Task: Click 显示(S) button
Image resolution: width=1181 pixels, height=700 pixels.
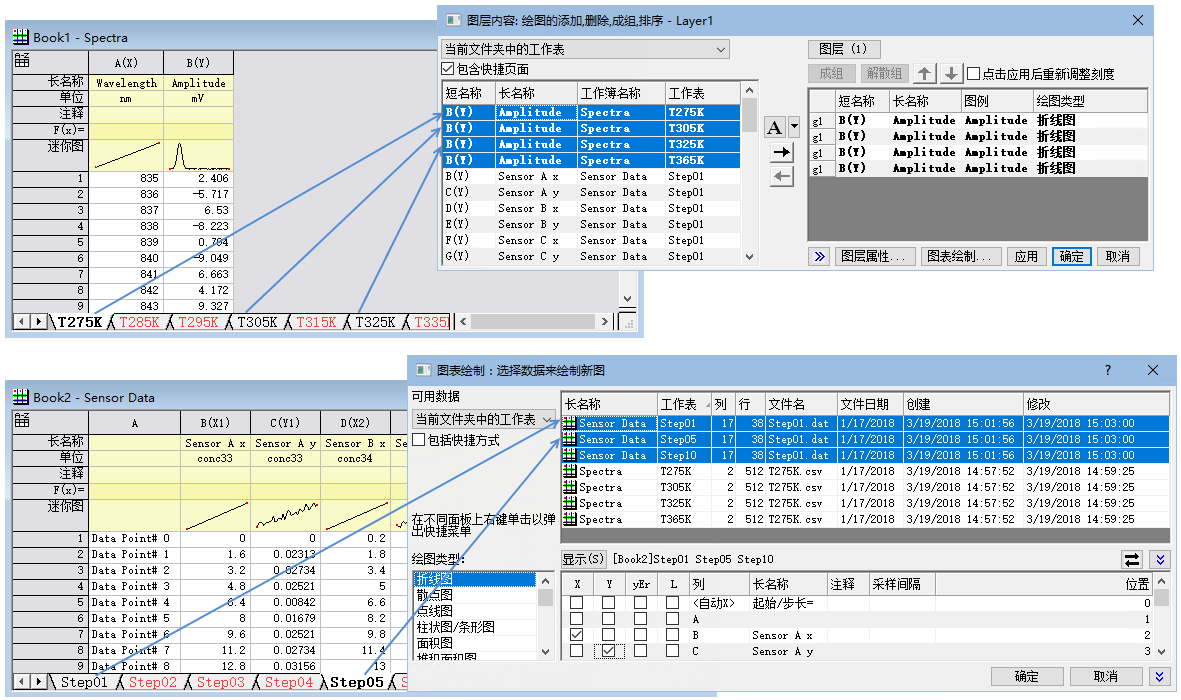Action: point(584,559)
